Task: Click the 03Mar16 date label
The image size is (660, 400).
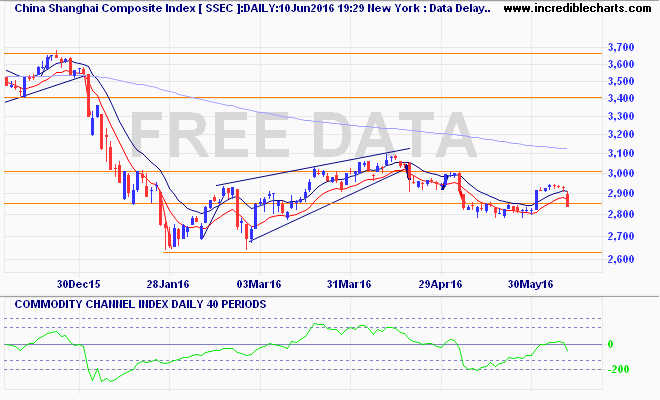Action: tap(259, 284)
